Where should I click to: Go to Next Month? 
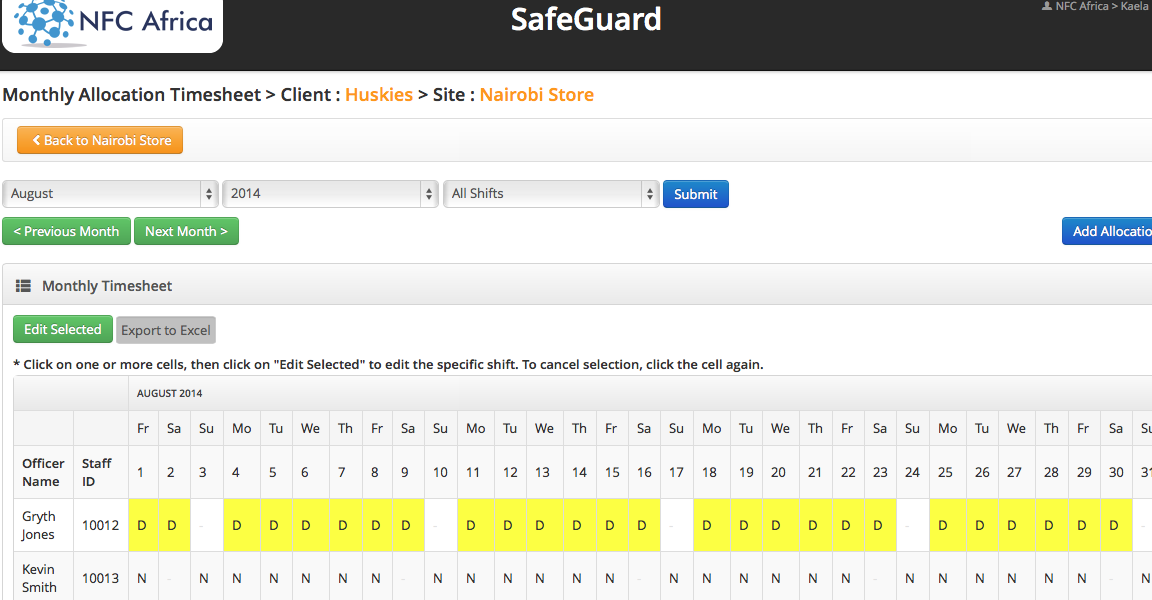point(186,232)
